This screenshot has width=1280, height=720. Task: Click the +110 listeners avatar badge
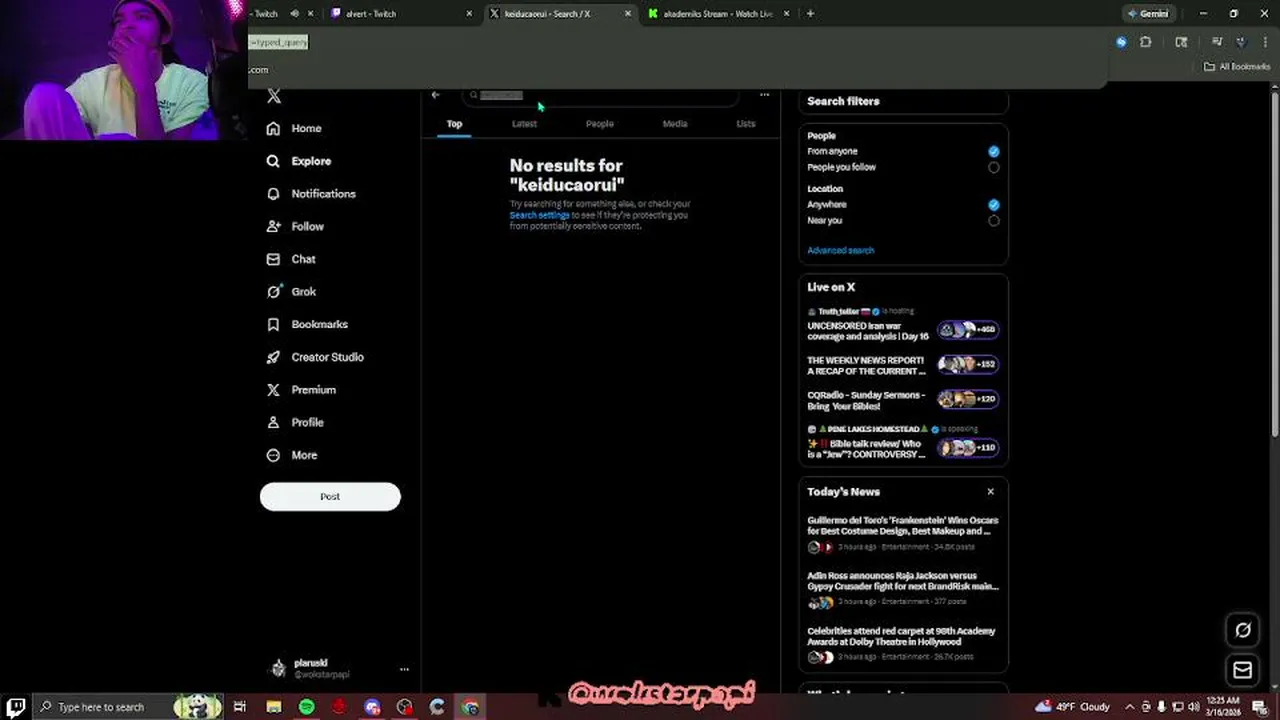pyautogui.click(x=968, y=447)
